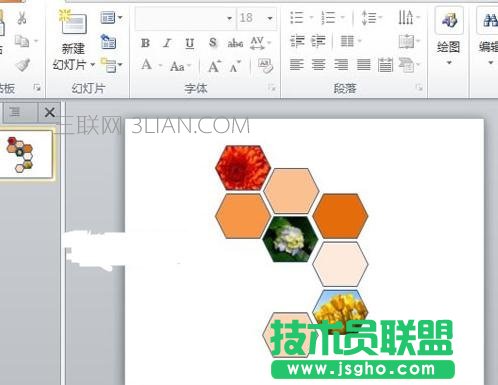Select the white flower hexagon
Image resolution: width=498 pixels, height=385 pixels.
point(291,239)
